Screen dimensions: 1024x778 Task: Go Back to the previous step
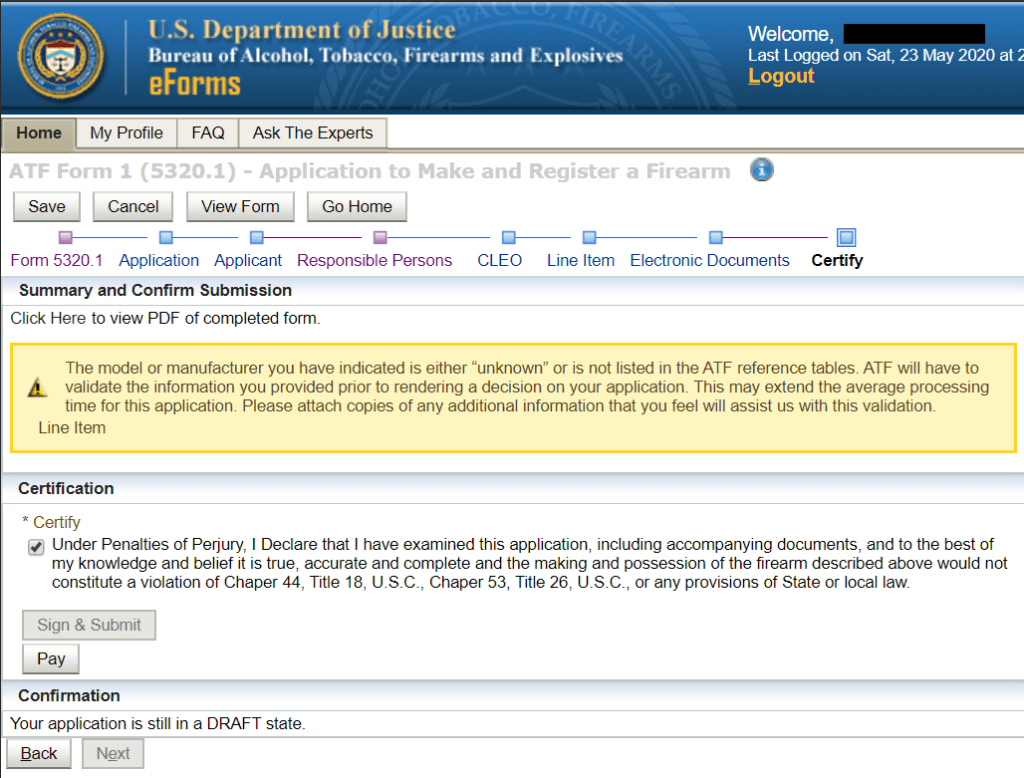(39, 754)
